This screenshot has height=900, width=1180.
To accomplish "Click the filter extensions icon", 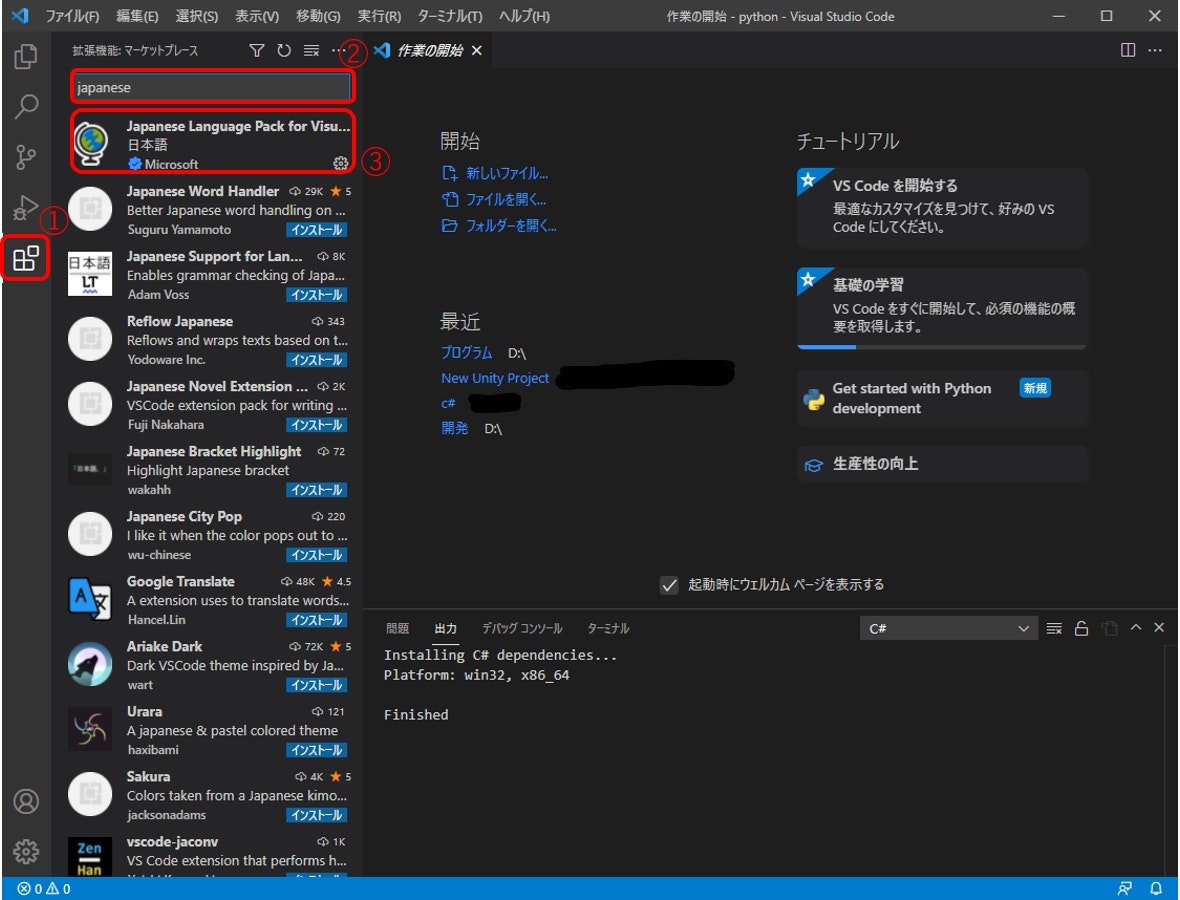I will point(257,50).
